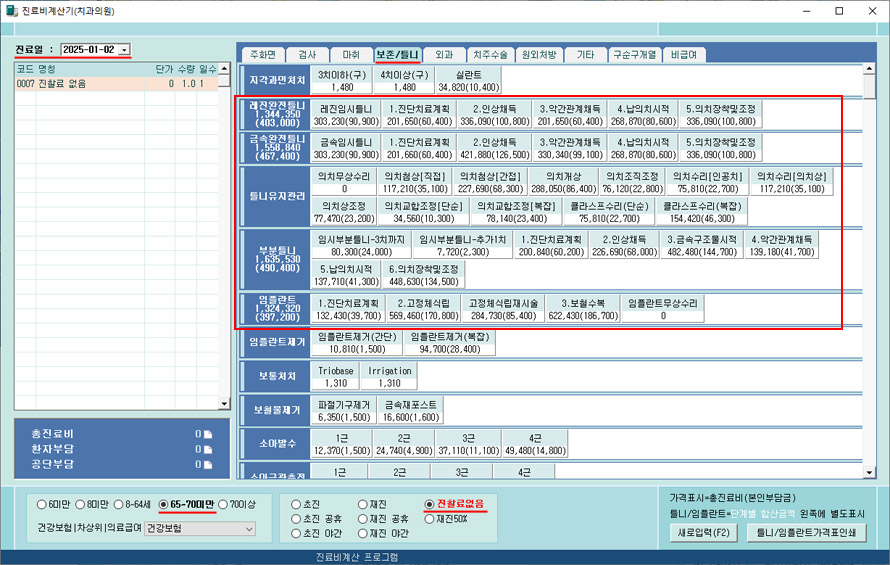Click the document icon beside 환자부담

pyautogui.click(x=208, y=449)
